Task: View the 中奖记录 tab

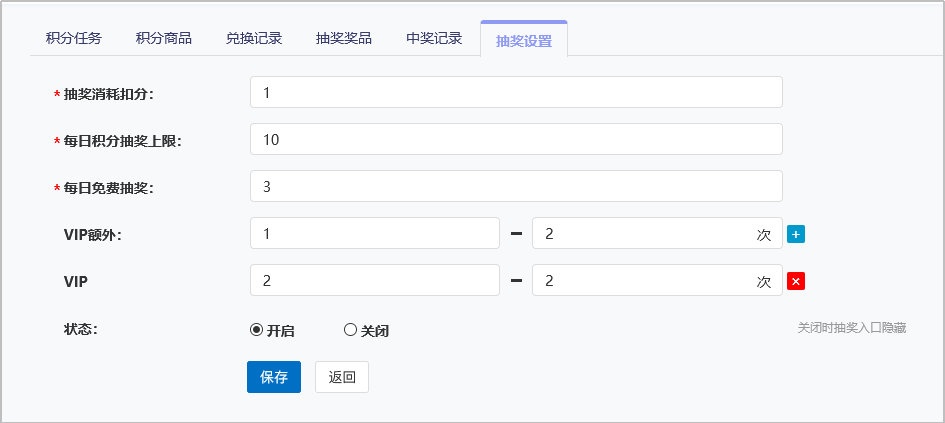Action: 434,39
